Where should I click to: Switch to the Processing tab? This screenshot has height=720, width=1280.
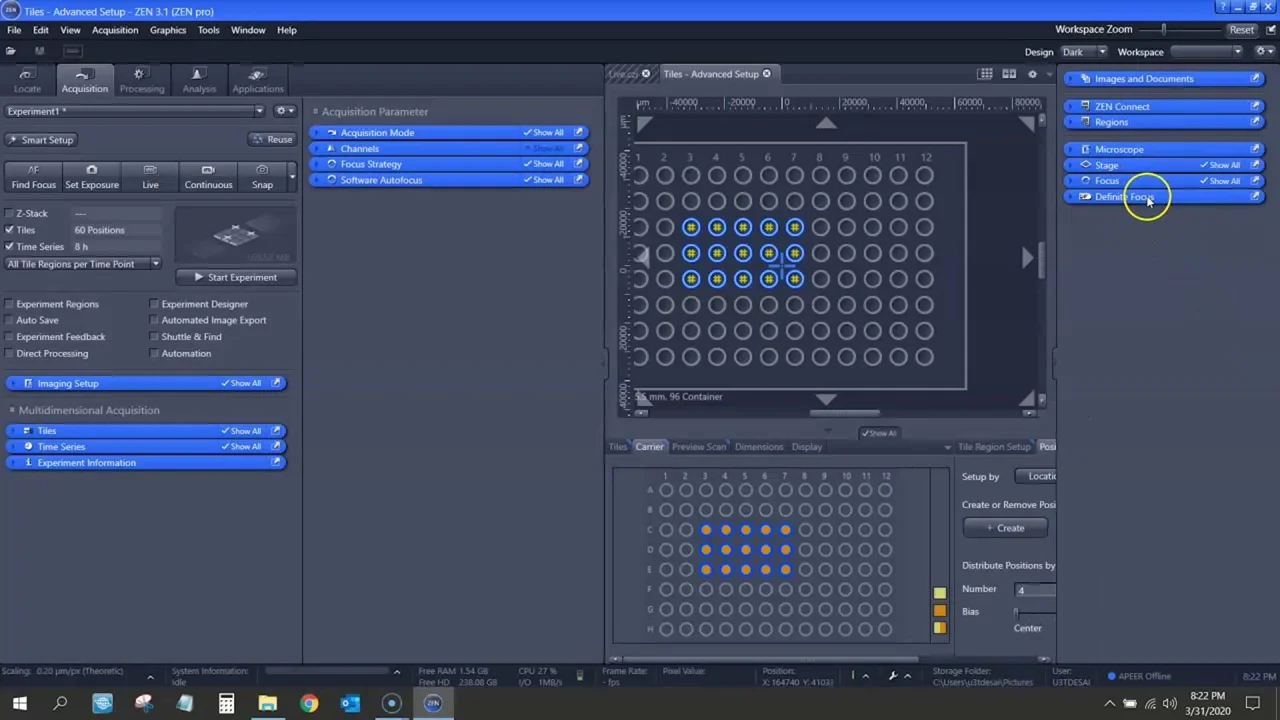pos(141,81)
